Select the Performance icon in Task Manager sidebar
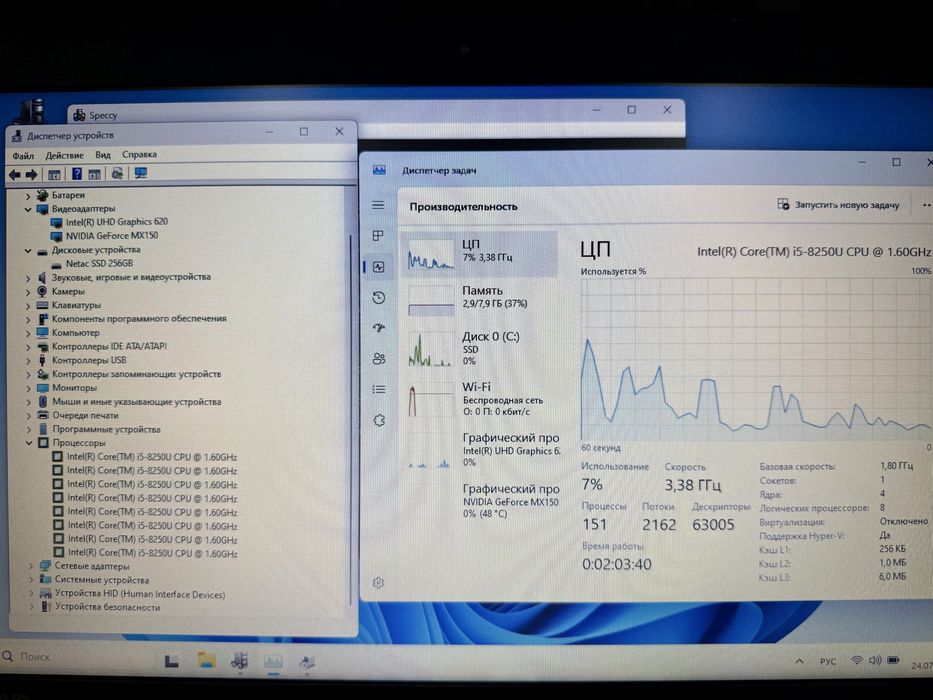Image resolution: width=933 pixels, height=700 pixels. click(x=378, y=267)
